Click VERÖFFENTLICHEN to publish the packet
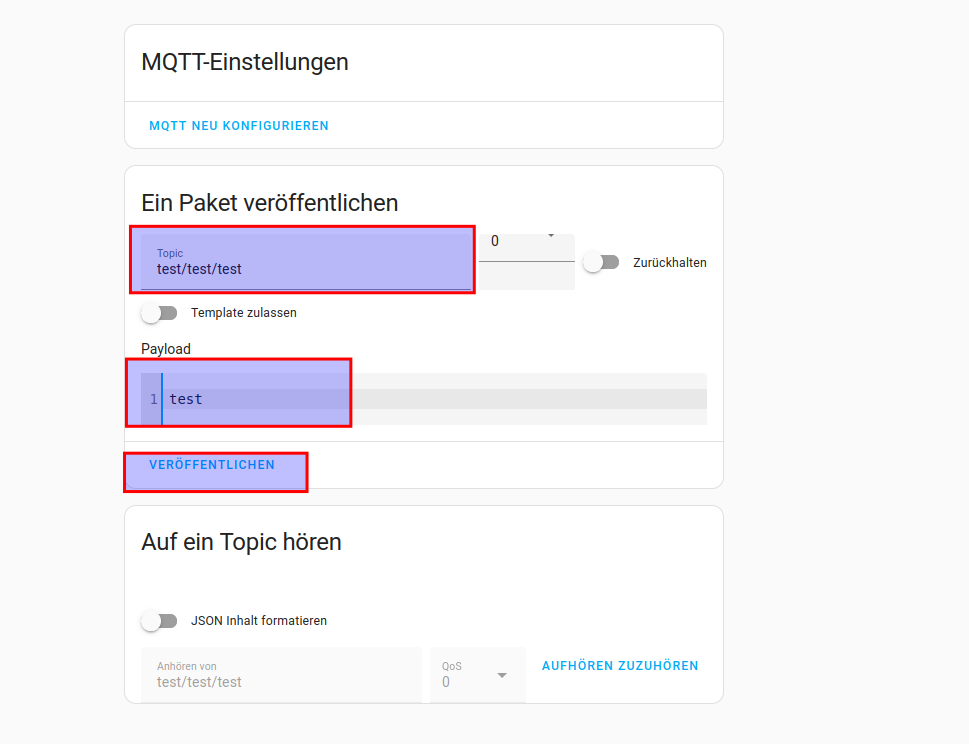The height and width of the screenshot is (744, 969). click(212, 464)
